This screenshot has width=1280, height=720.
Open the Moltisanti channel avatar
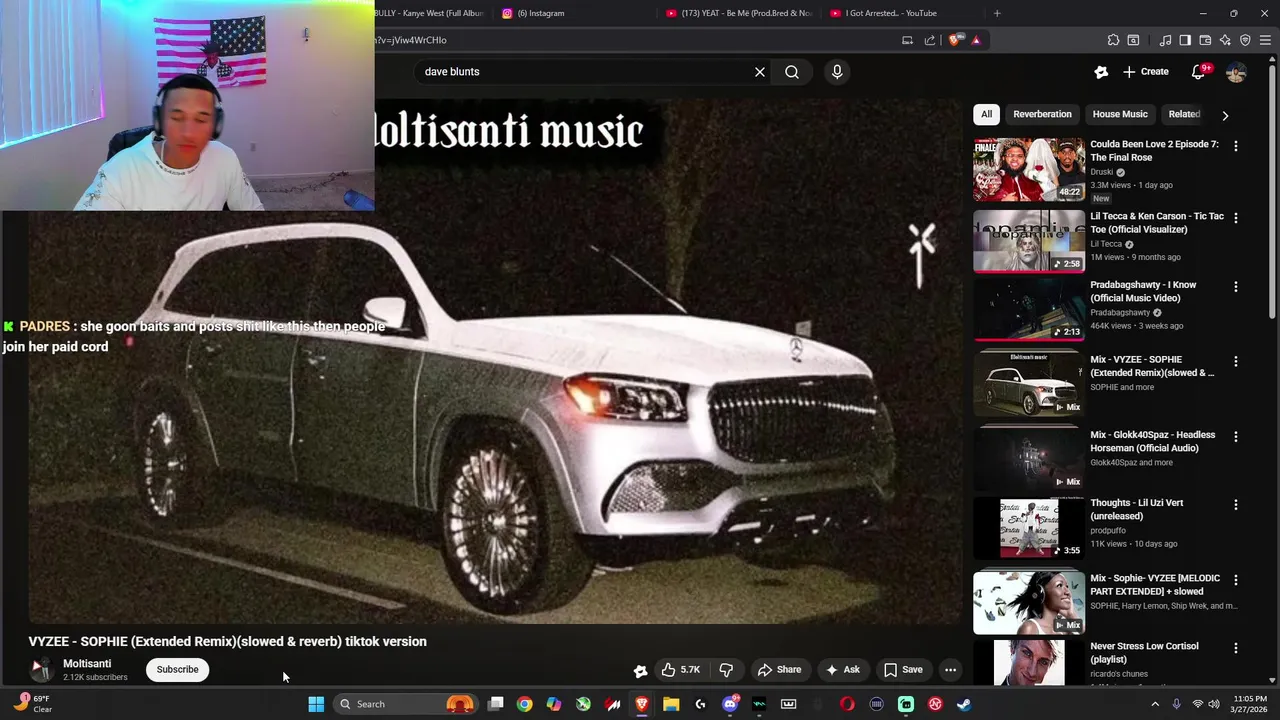[41, 669]
